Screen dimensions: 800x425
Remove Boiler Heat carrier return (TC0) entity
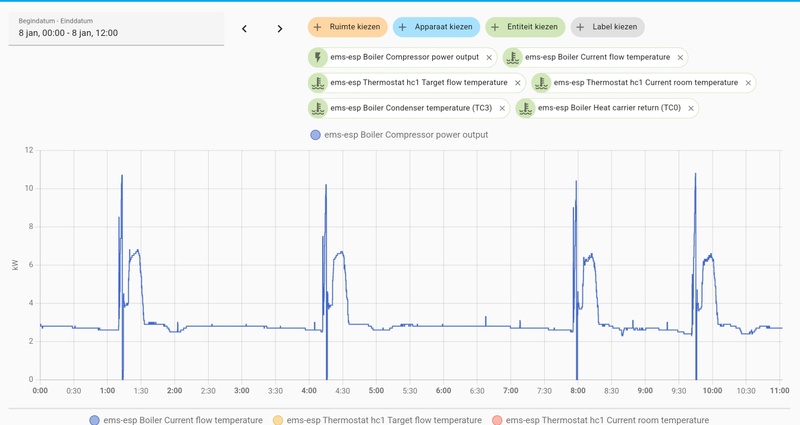pyautogui.click(x=691, y=109)
